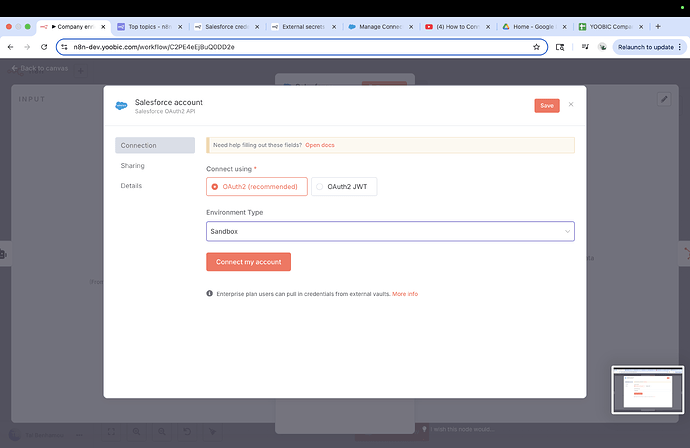Switch to YOOBIC Company tab
The width and height of the screenshot is (690, 448).
pos(610,27)
